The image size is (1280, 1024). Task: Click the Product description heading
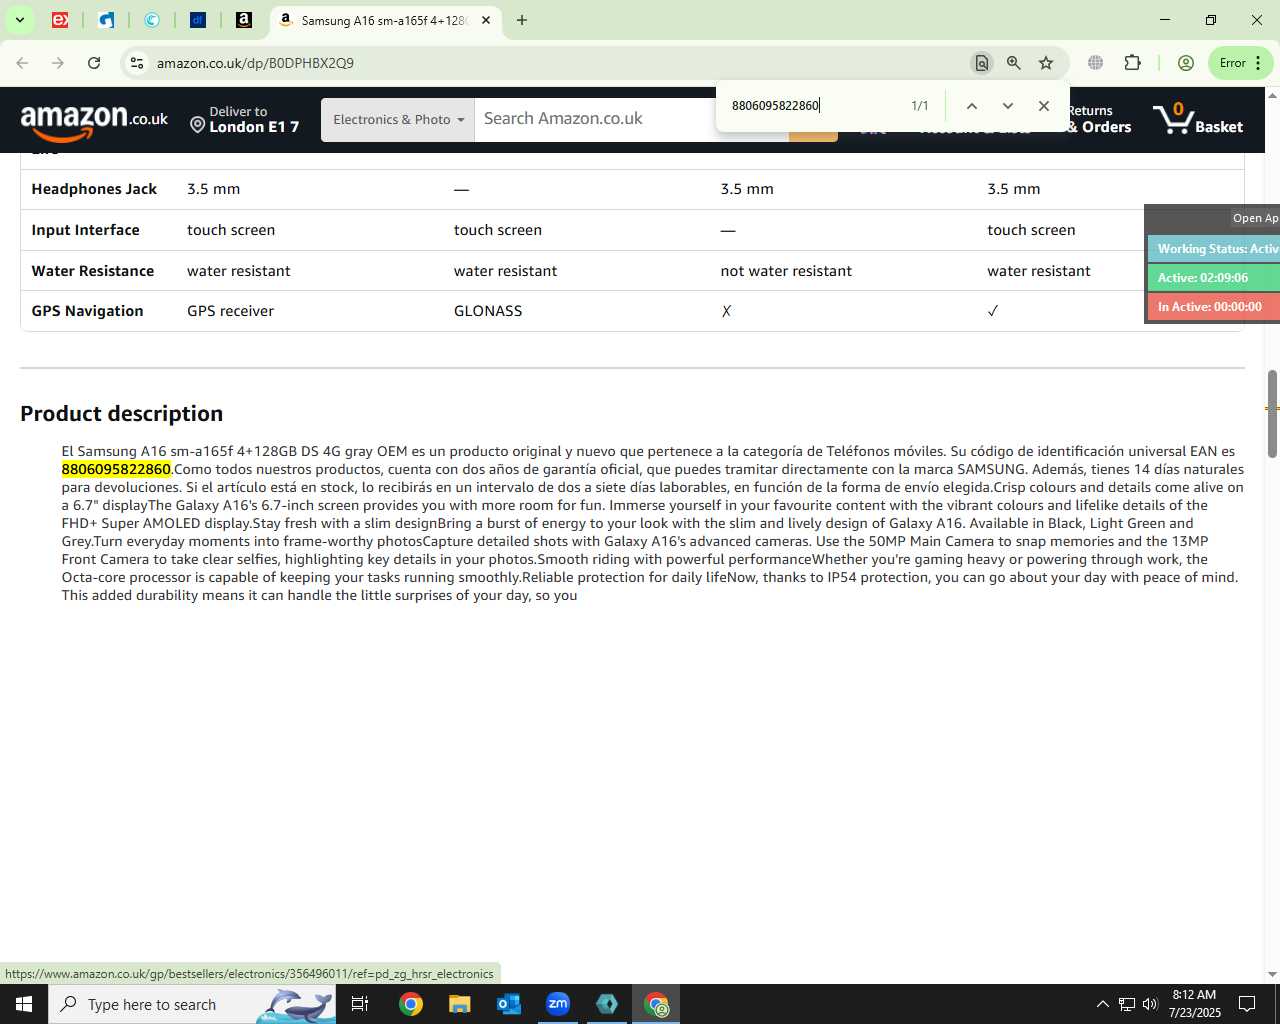tap(121, 414)
